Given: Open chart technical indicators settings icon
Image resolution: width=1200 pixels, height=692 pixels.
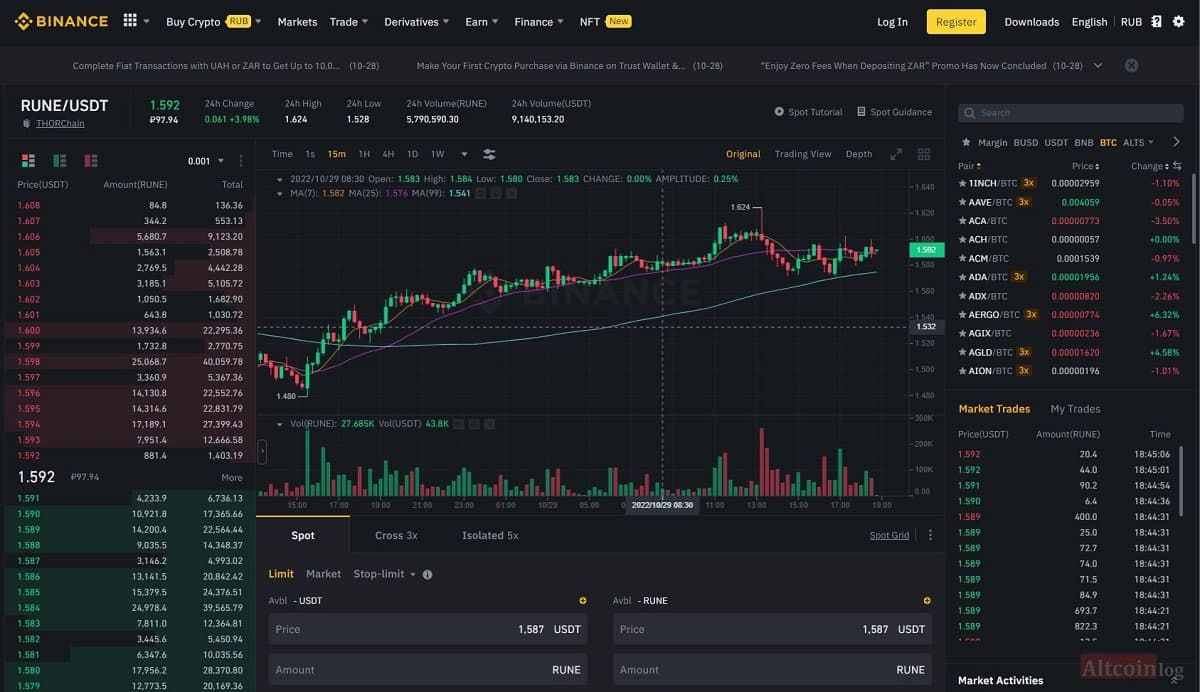Looking at the screenshot, I should (489, 154).
